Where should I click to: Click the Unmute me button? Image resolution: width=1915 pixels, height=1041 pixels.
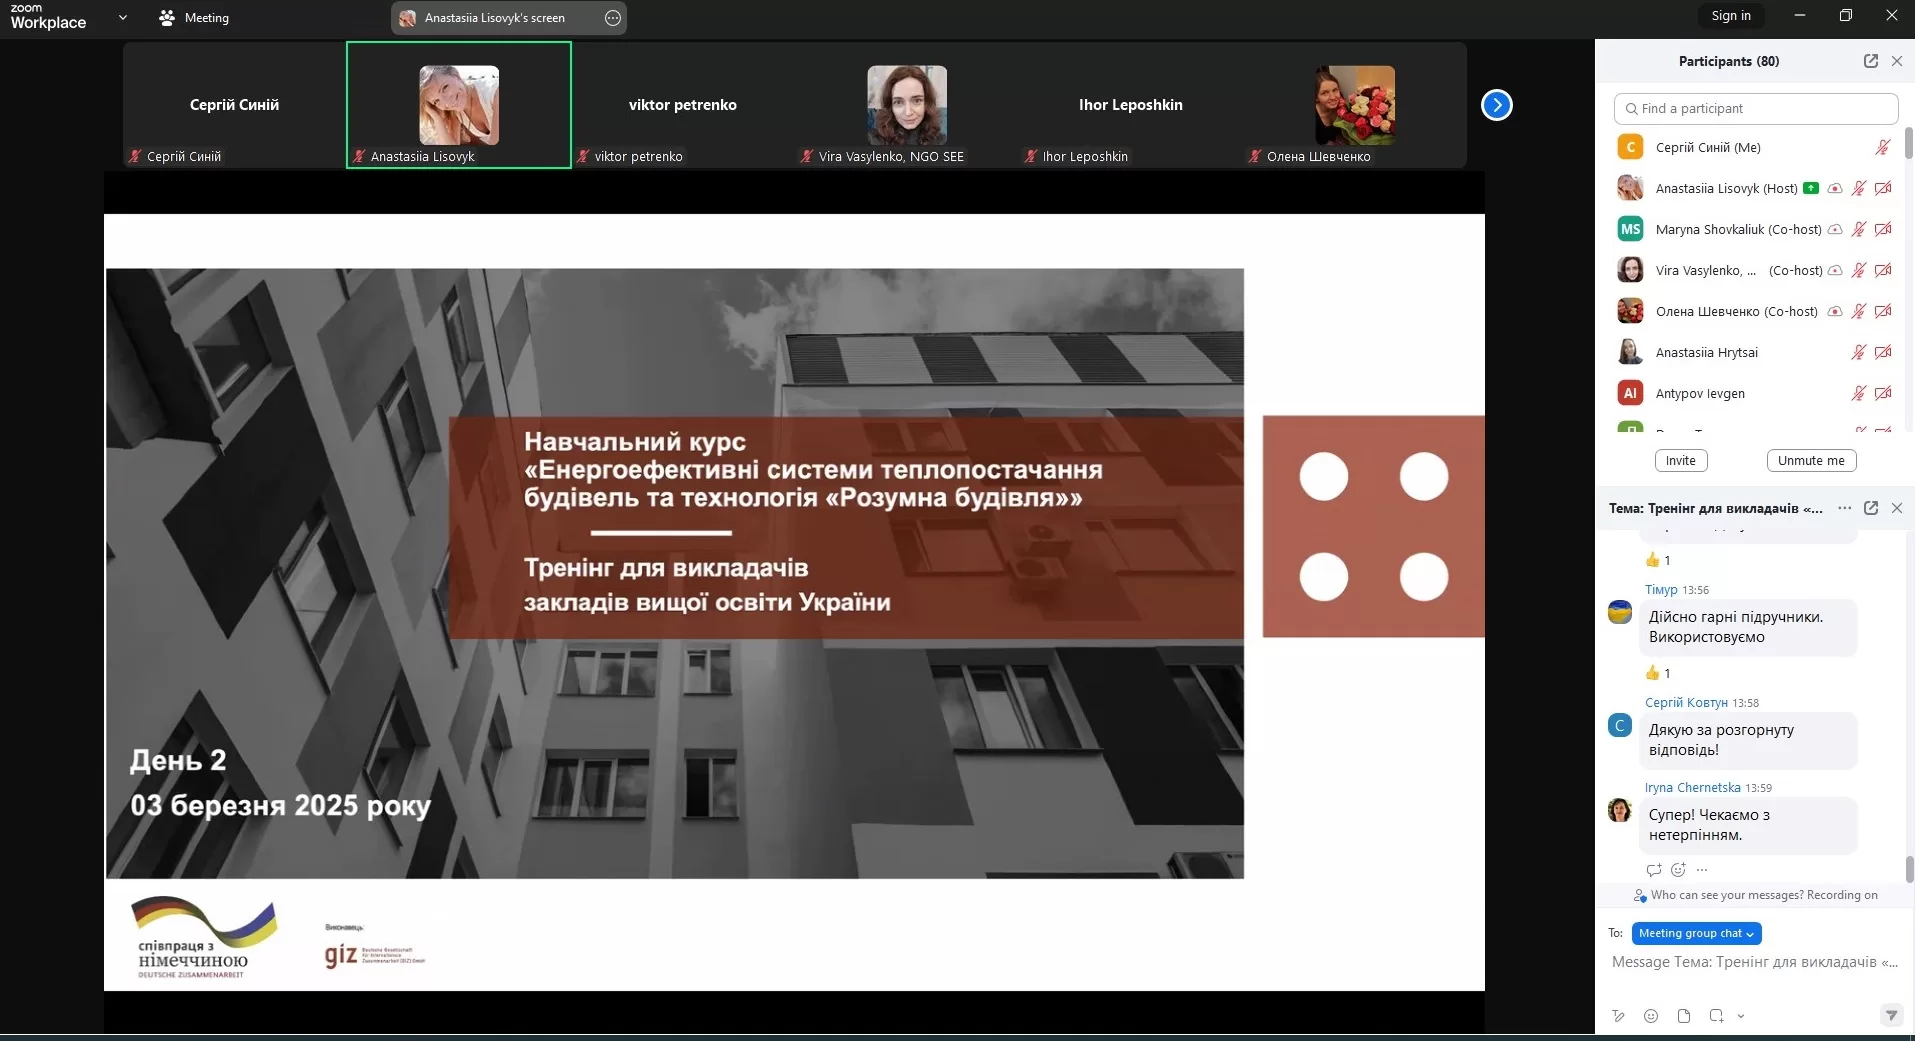[x=1811, y=461]
